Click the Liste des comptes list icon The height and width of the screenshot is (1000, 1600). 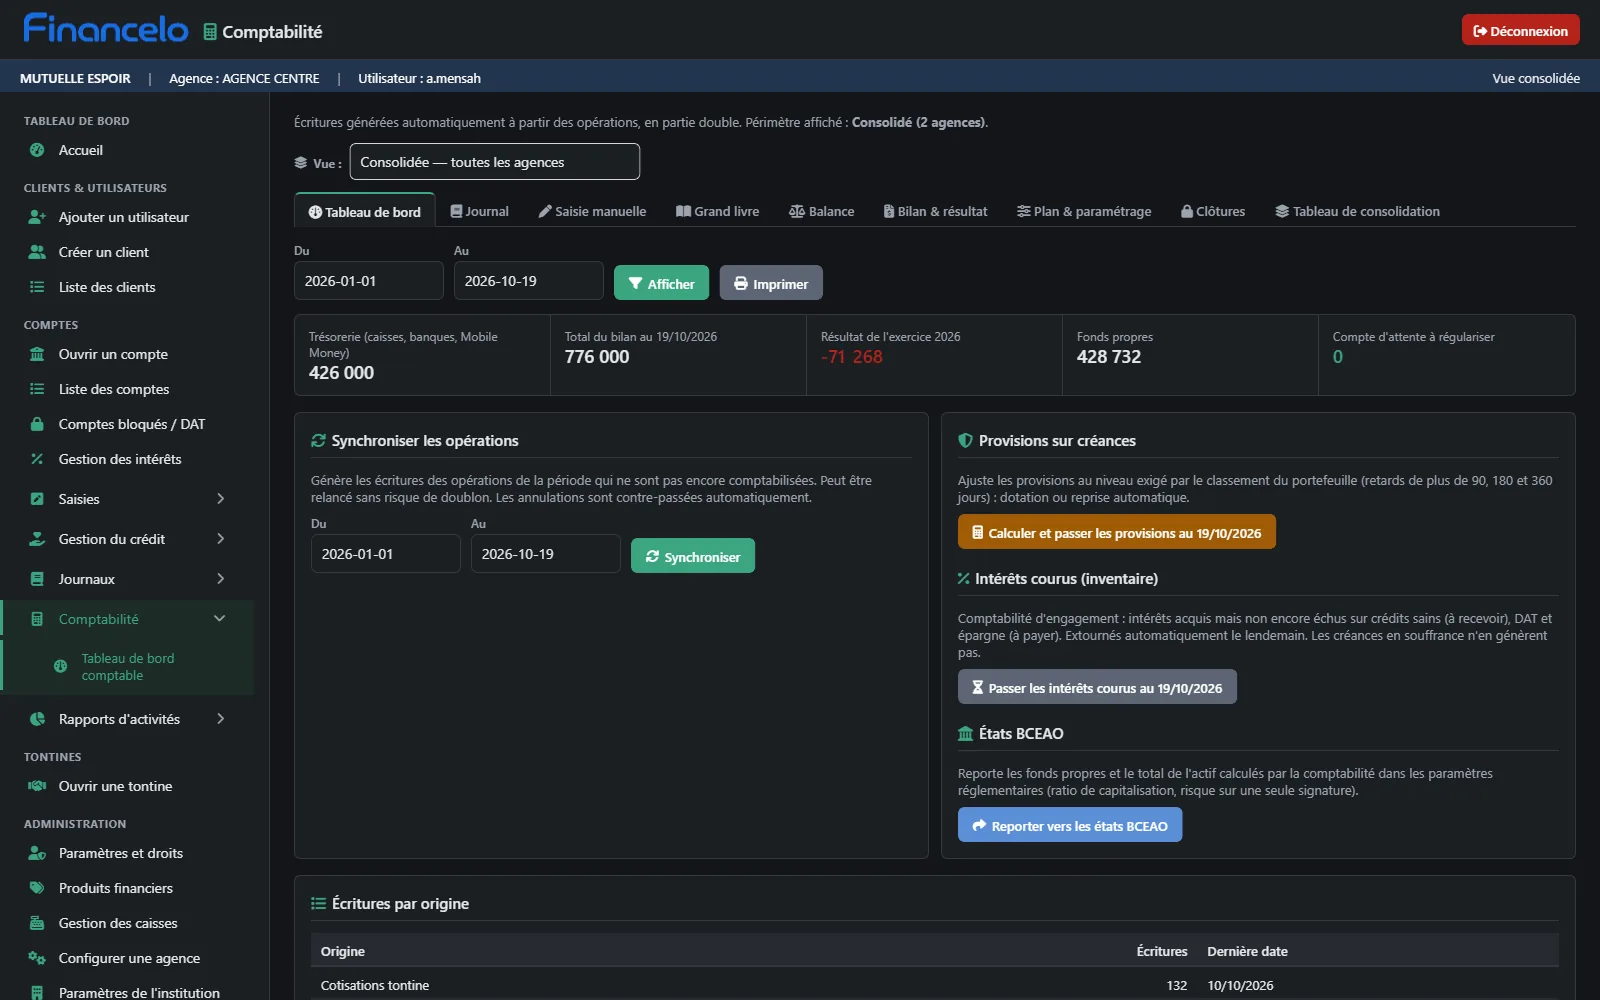point(37,389)
